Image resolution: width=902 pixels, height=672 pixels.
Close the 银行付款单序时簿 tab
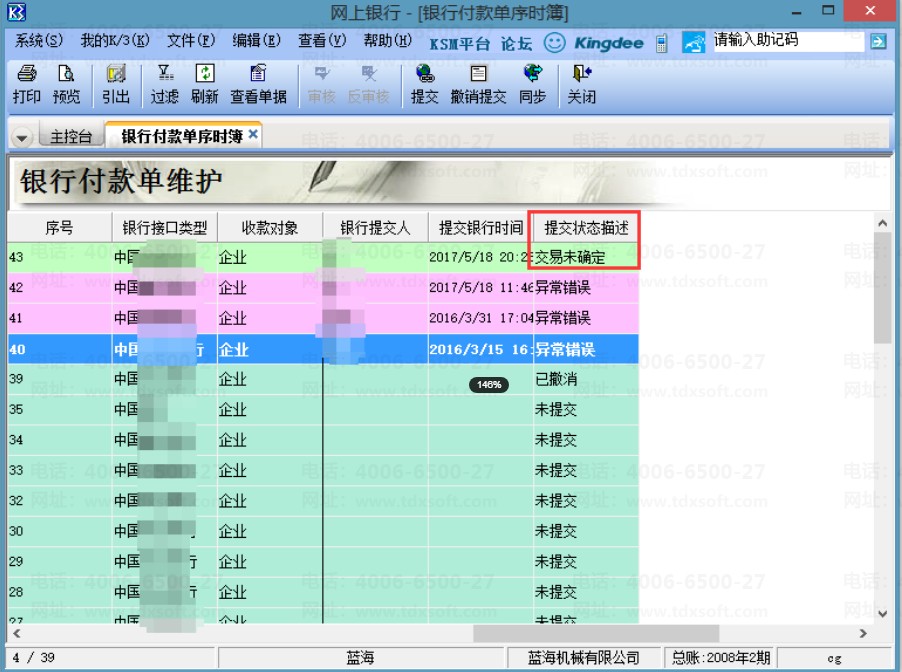pyautogui.click(x=253, y=134)
